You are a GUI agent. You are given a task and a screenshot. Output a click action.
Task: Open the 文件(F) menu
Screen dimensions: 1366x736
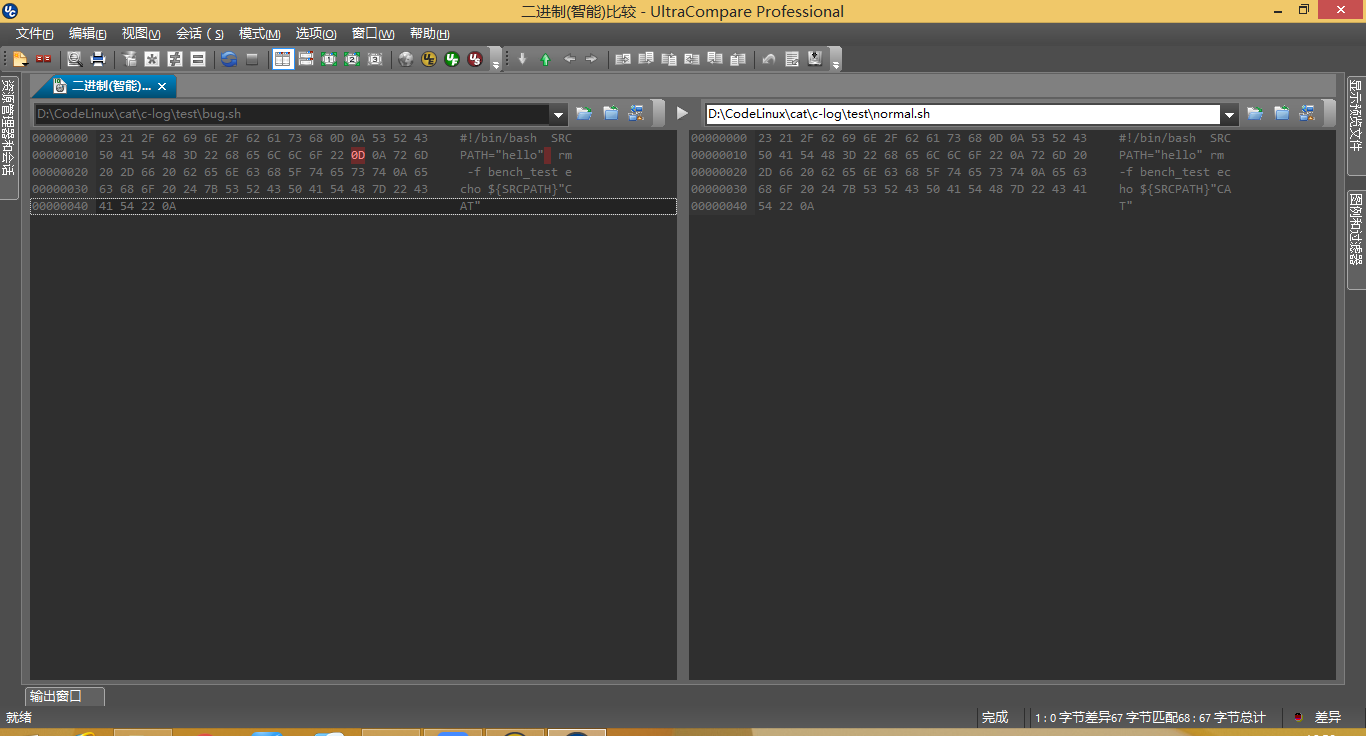coord(35,34)
